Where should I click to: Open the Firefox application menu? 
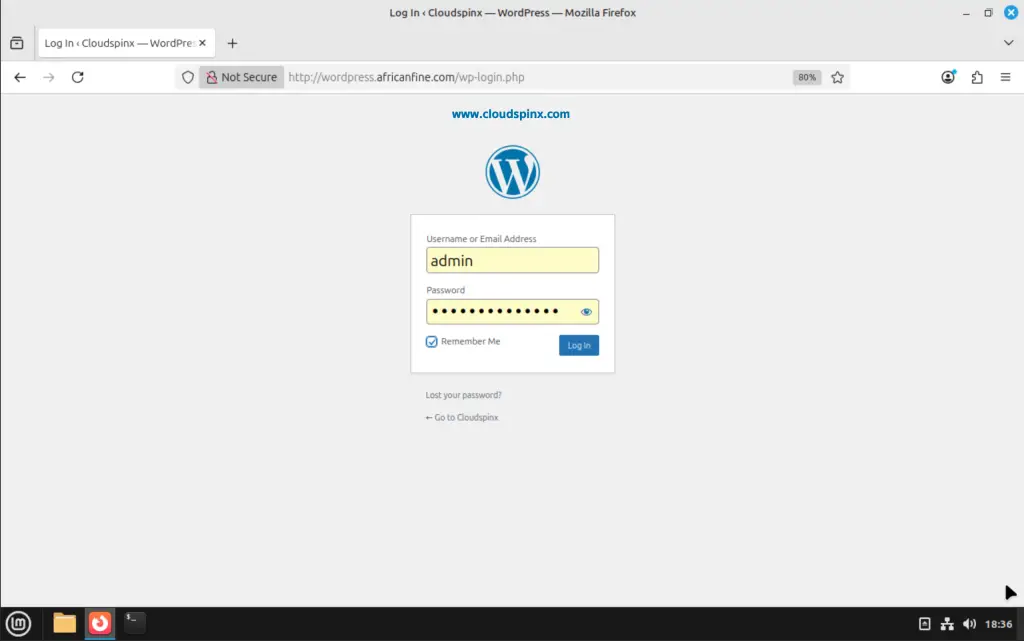tap(1005, 77)
